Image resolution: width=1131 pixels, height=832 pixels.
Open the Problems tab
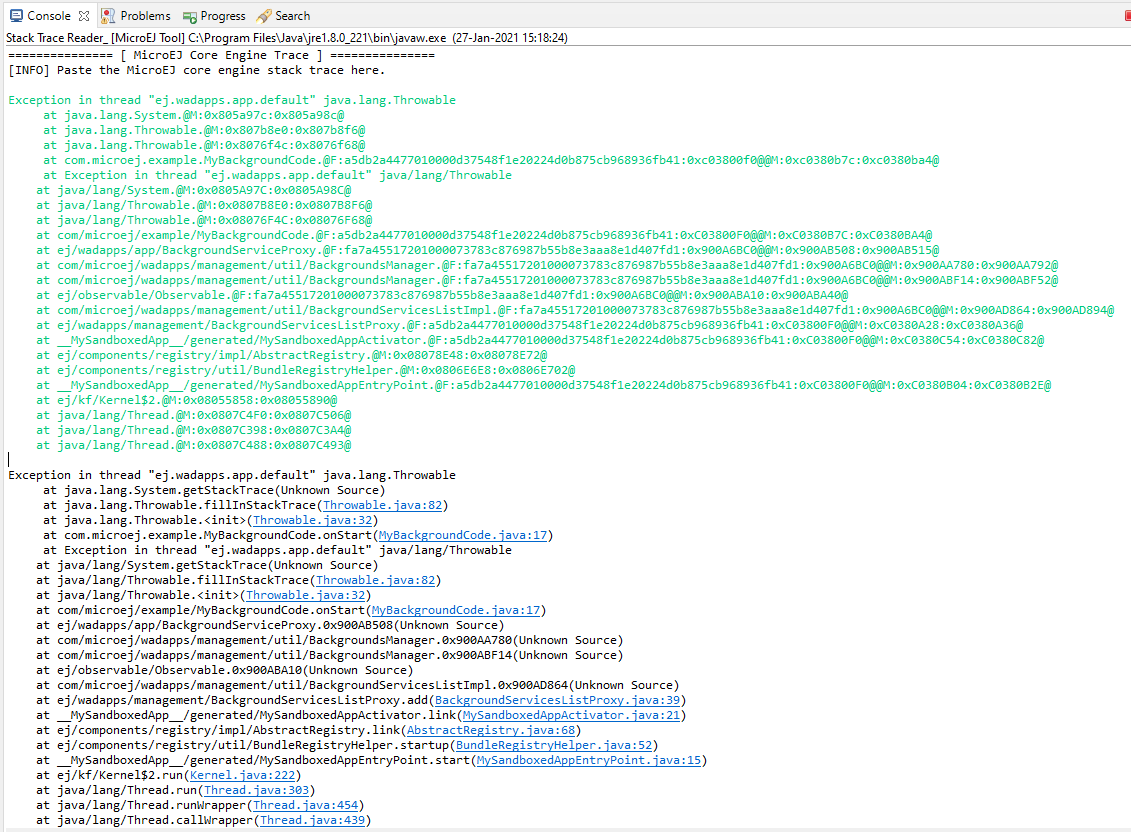[144, 16]
